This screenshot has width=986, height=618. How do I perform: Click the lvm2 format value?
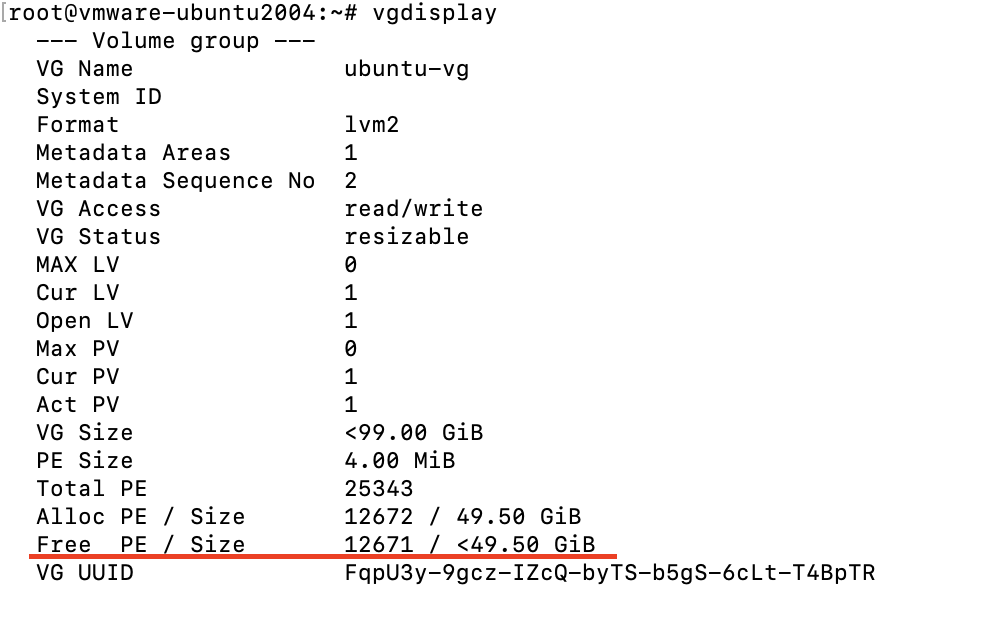click(372, 125)
